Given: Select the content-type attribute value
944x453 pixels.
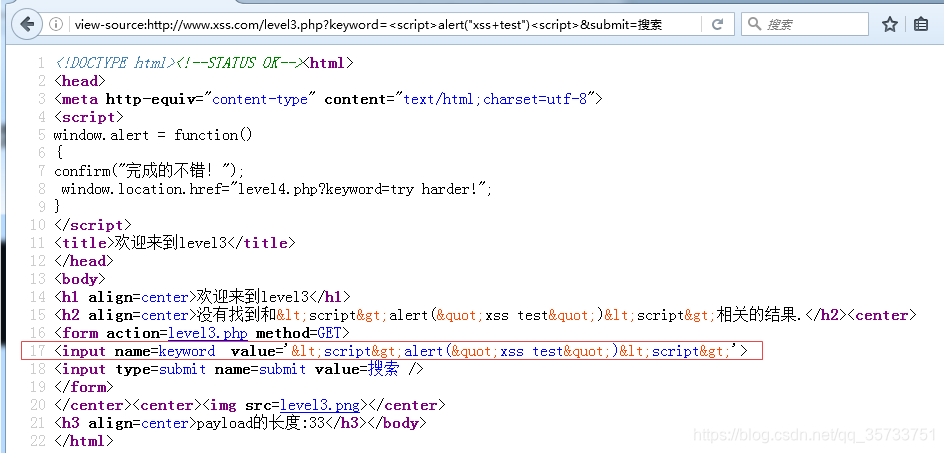Looking at the screenshot, I should tap(260, 99).
